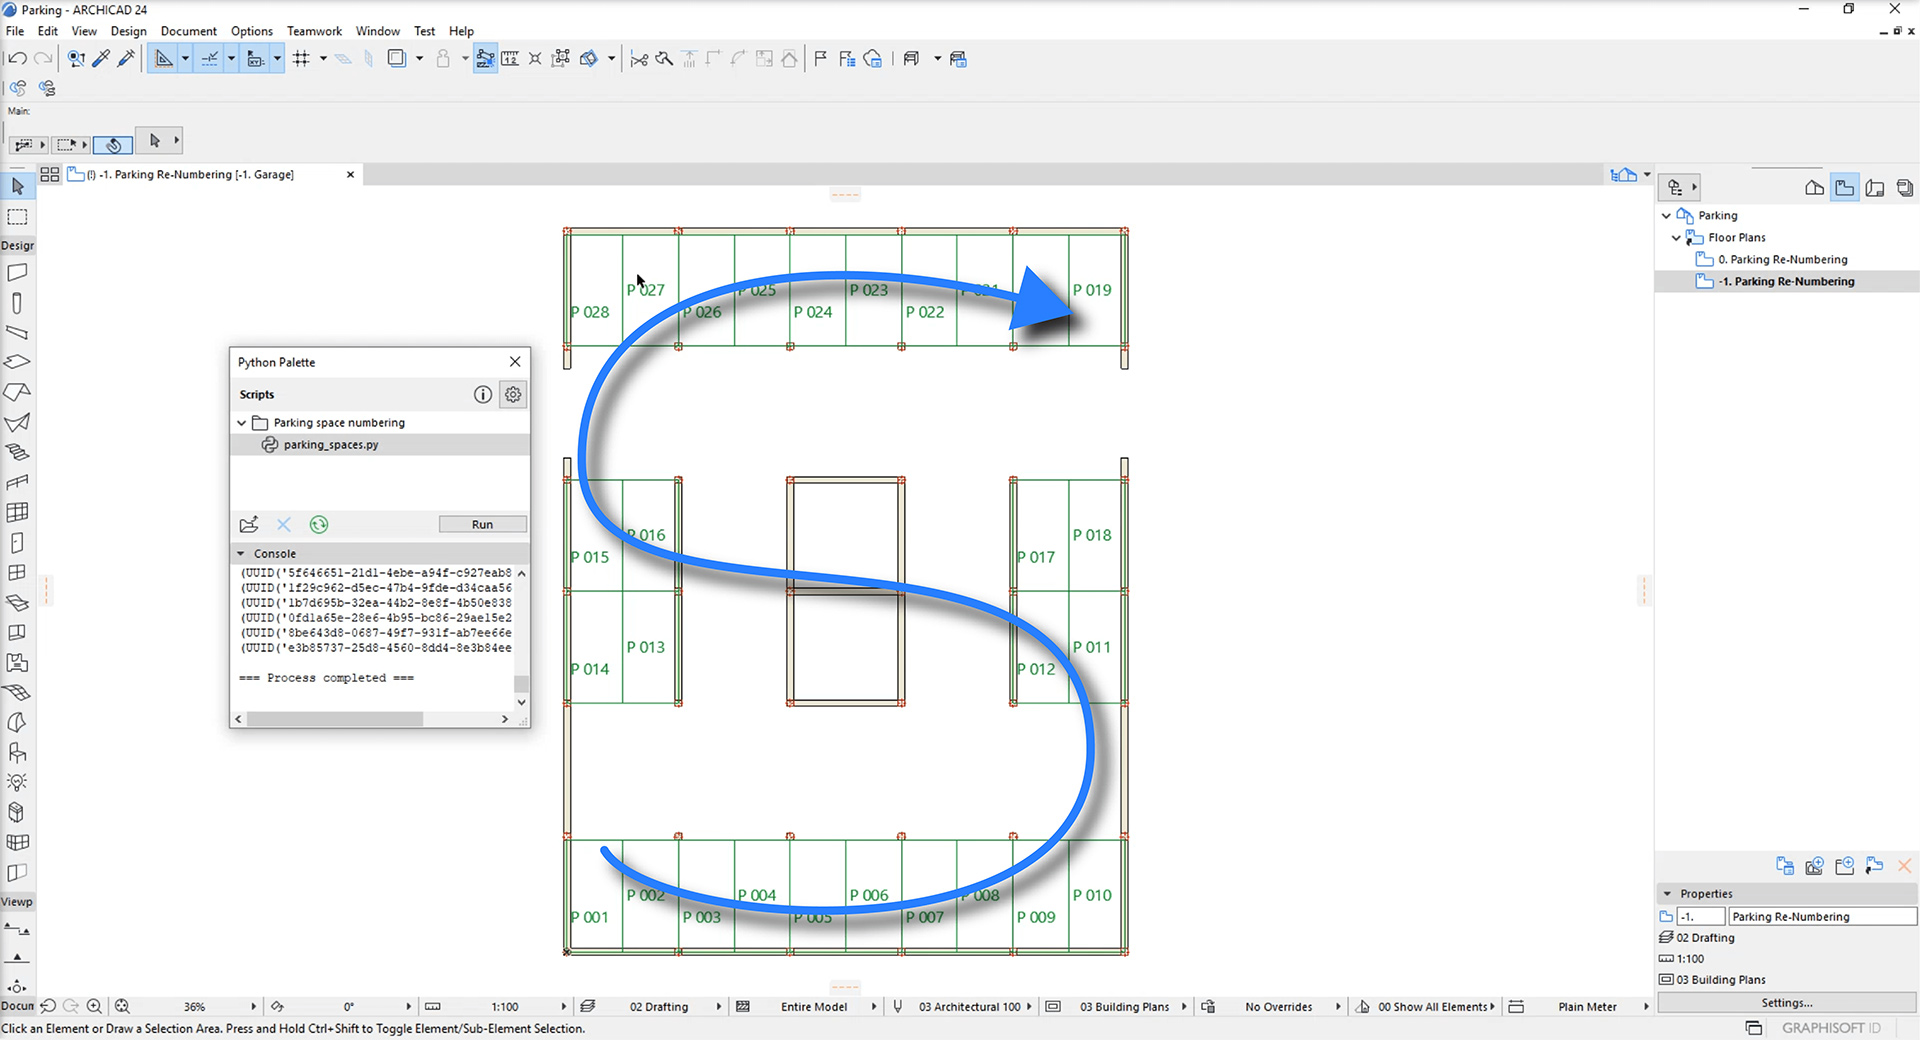The height and width of the screenshot is (1040, 1920).
Task: Select the Trim scissors tool in the toolbar
Action: (638, 58)
